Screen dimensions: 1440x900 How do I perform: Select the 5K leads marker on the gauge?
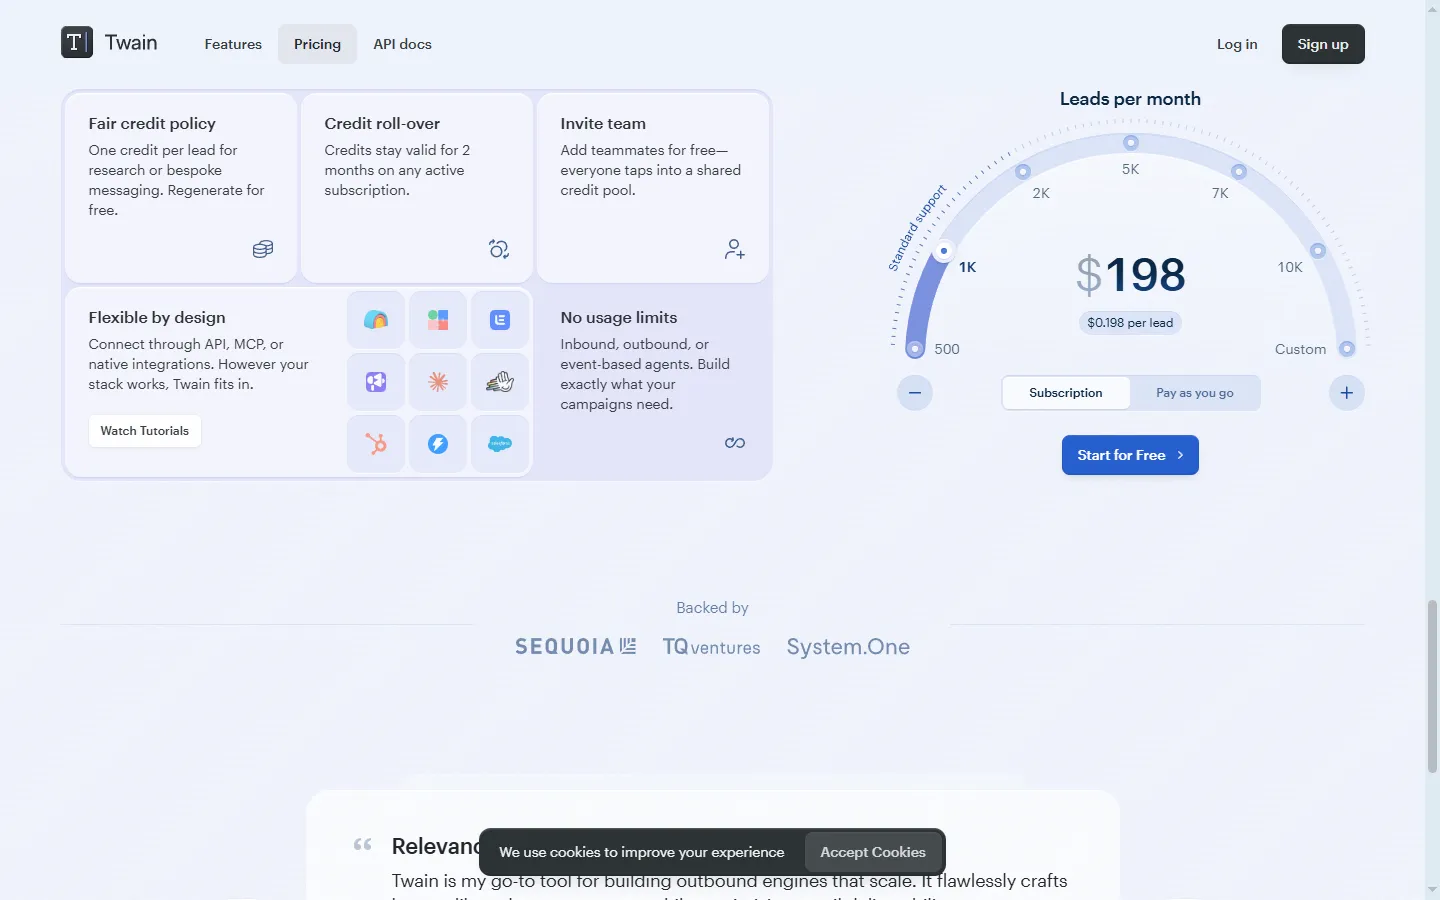(1131, 142)
